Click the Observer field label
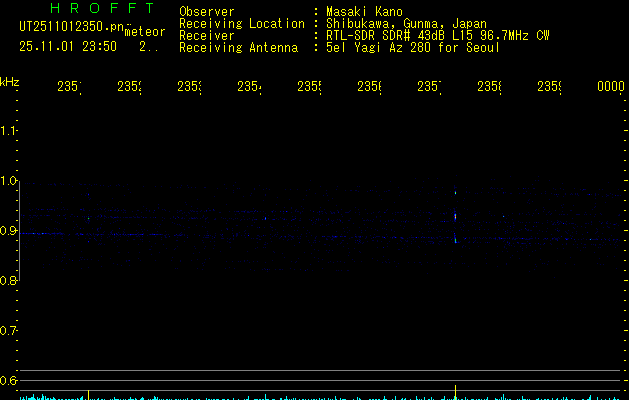This screenshot has height=400, width=629. pyautogui.click(x=207, y=11)
